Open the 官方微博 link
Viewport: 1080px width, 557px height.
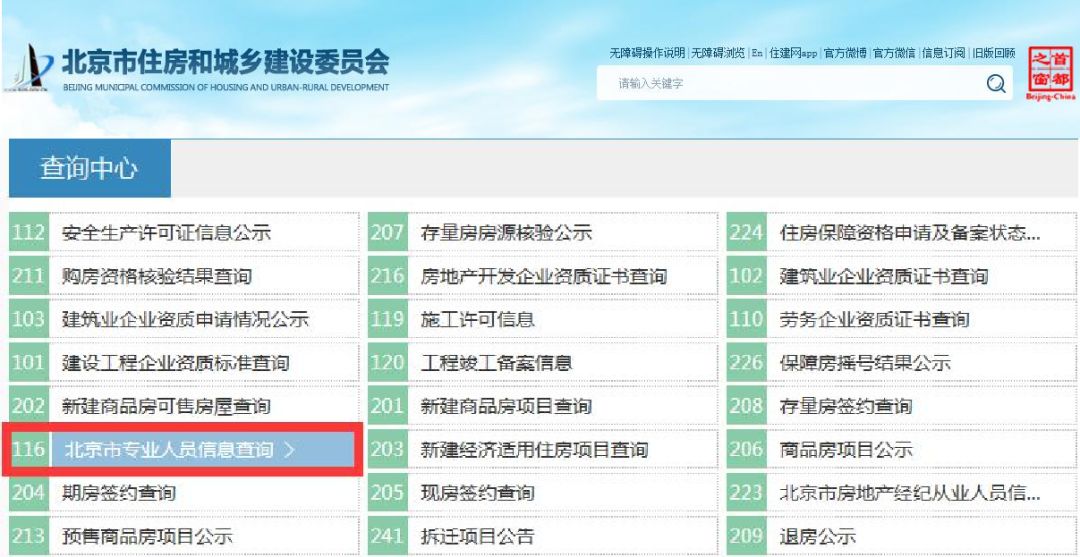point(845,53)
